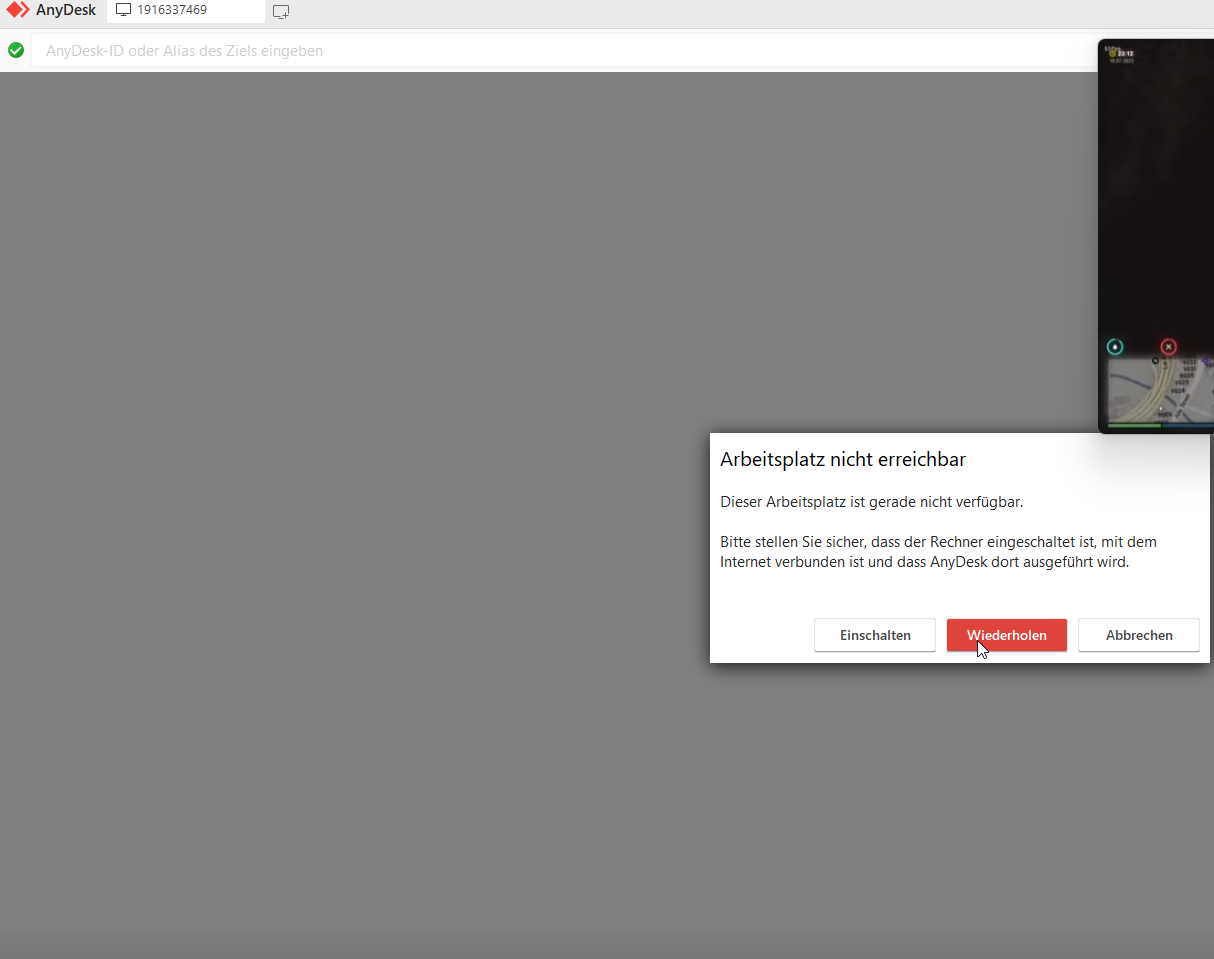Open a new session tab with plus-monitor icon
Image resolution: width=1214 pixels, height=959 pixels.
pos(281,12)
